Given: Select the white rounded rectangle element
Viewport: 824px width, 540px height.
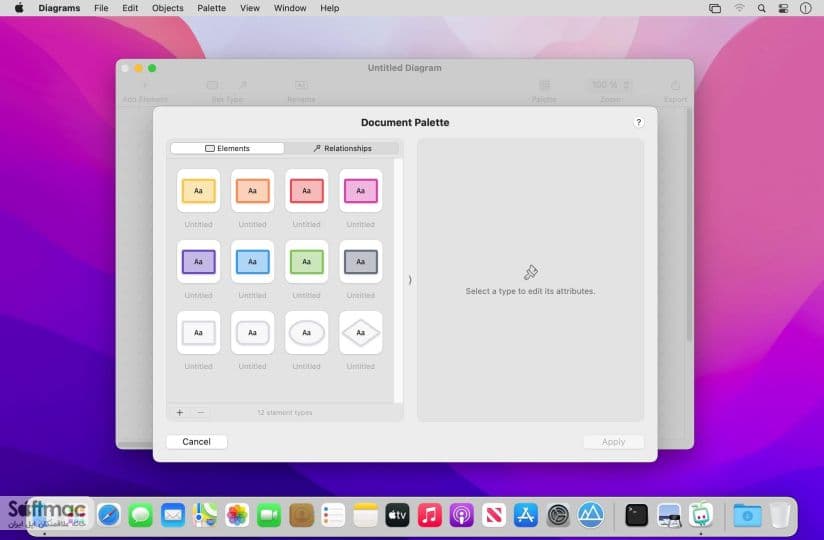Looking at the screenshot, I should tap(252, 333).
